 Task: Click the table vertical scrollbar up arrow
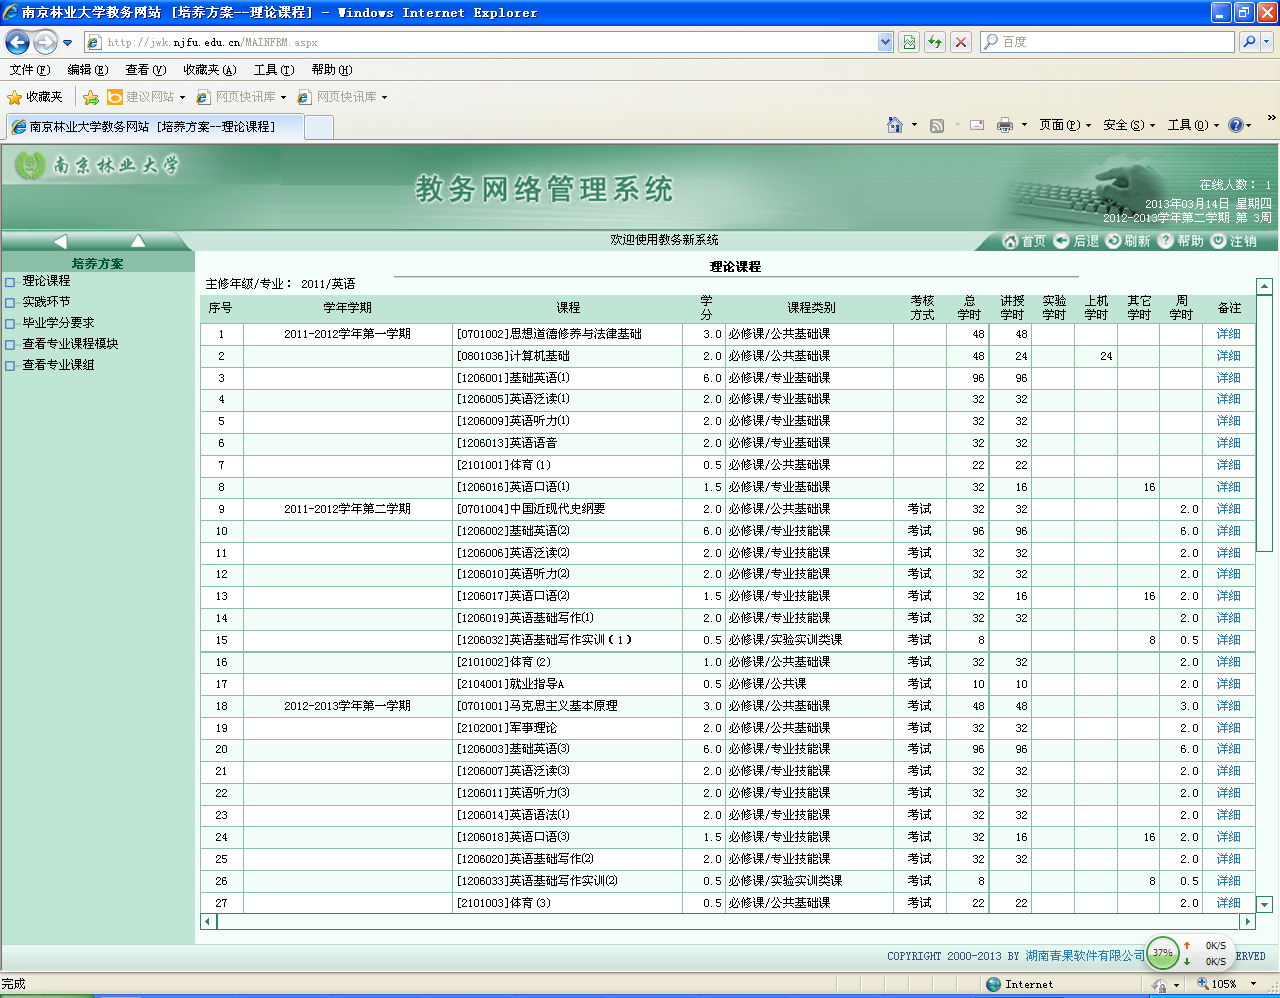1264,287
